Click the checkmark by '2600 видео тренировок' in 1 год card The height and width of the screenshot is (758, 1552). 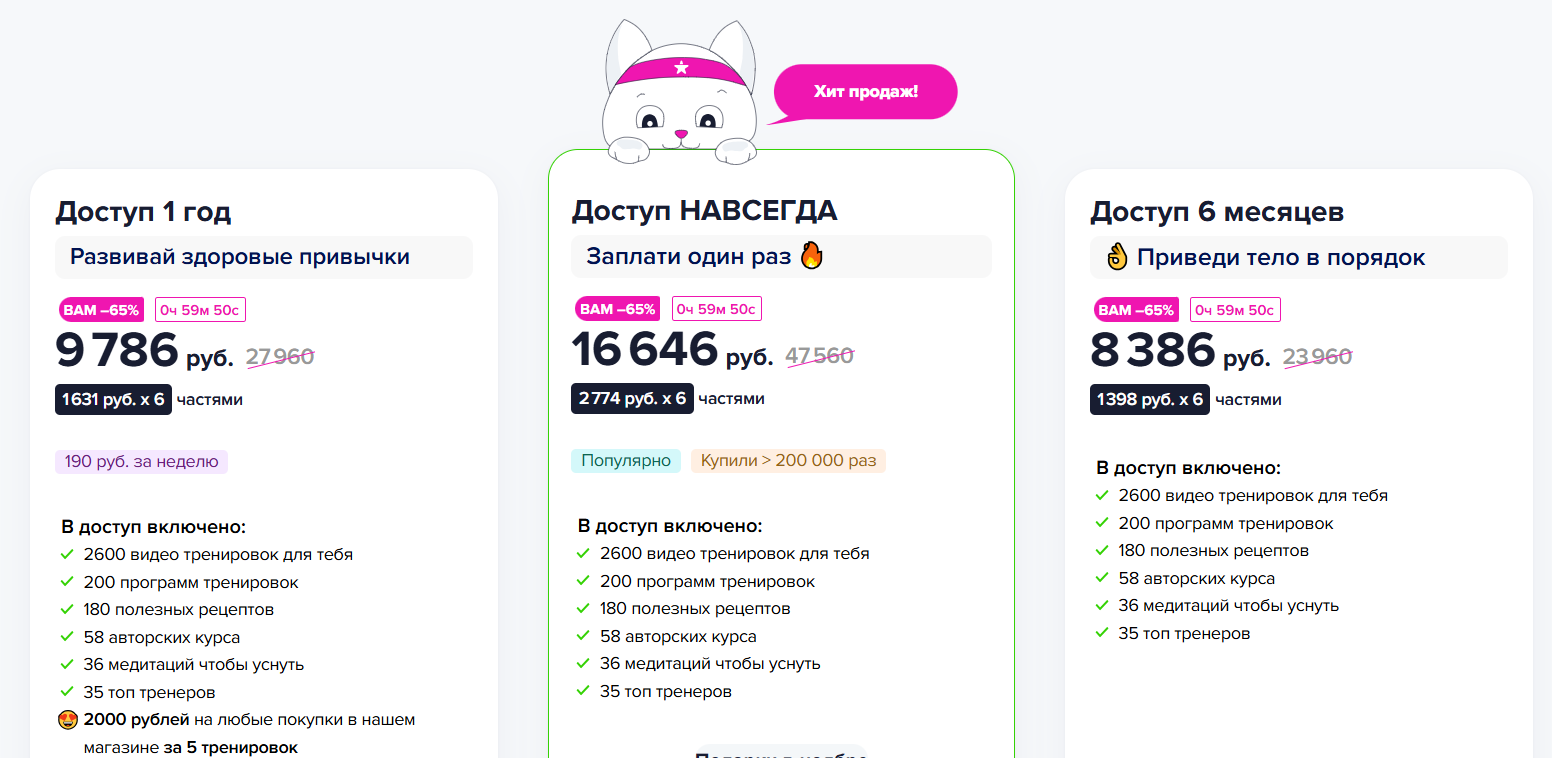(67, 554)
